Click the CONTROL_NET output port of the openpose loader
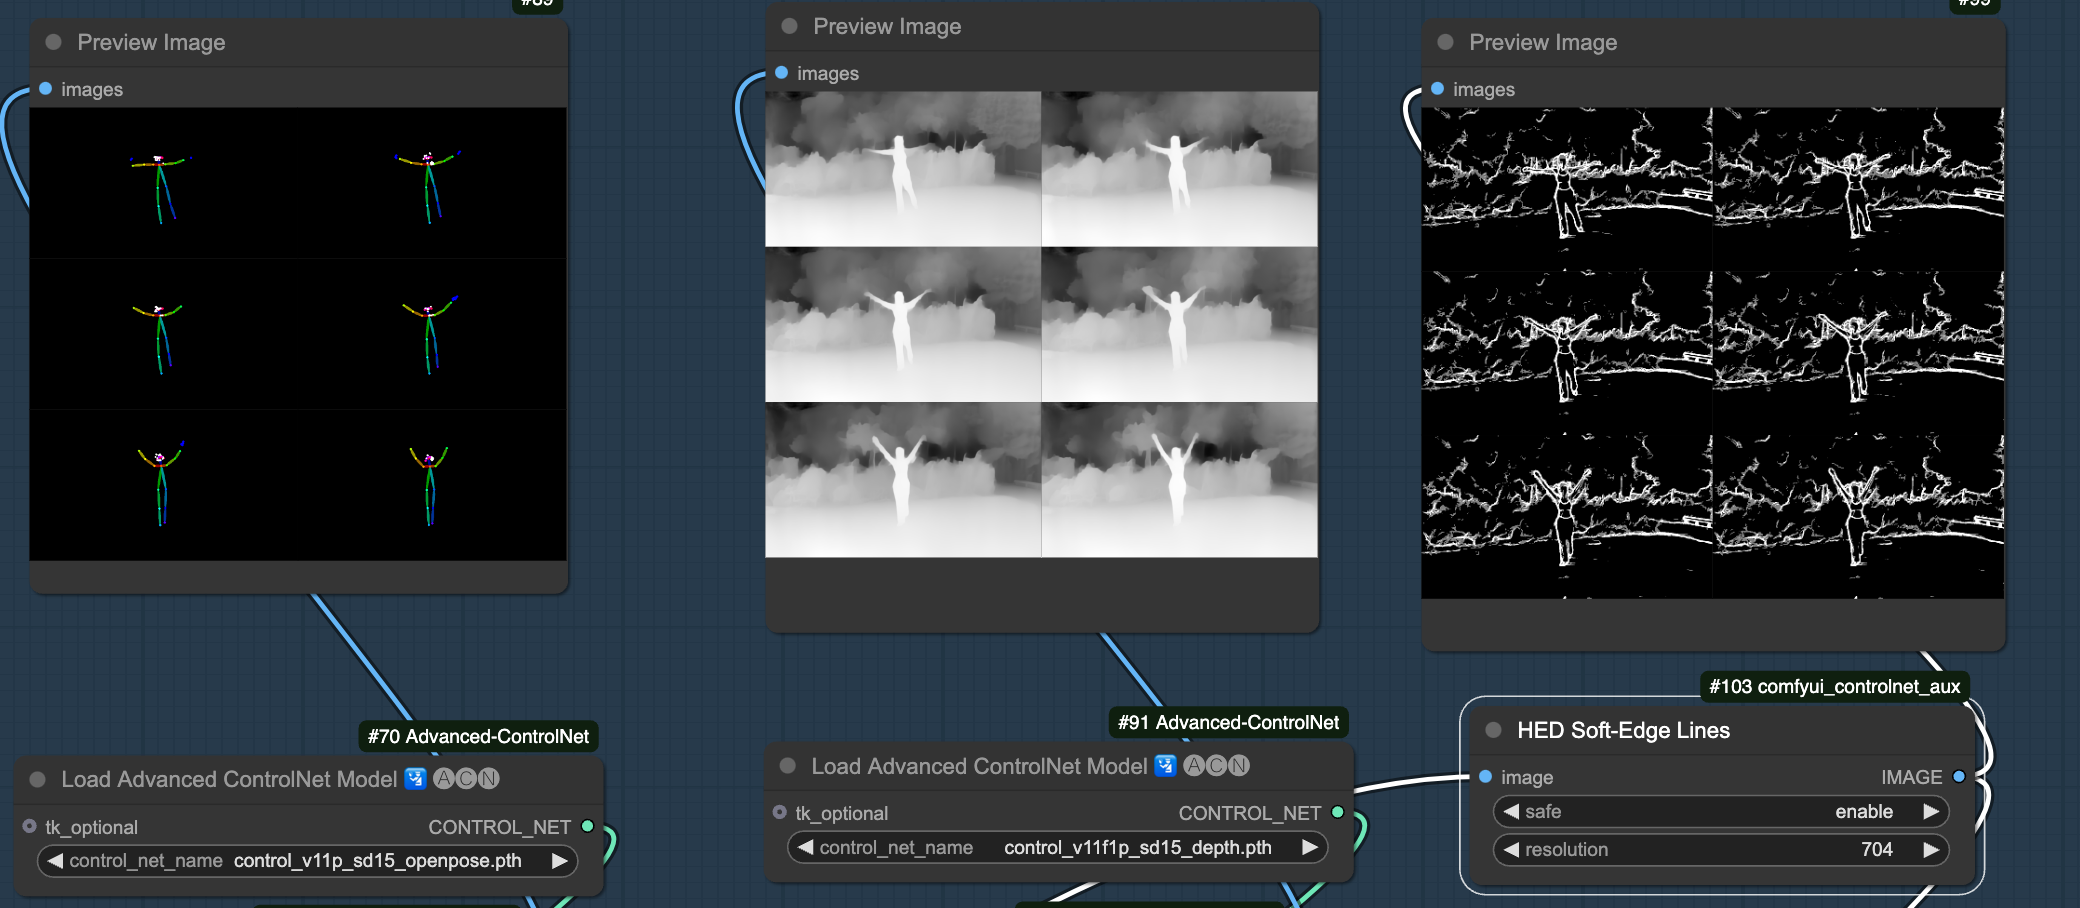Screen dimensions: 2080x908 pos(588,826)
